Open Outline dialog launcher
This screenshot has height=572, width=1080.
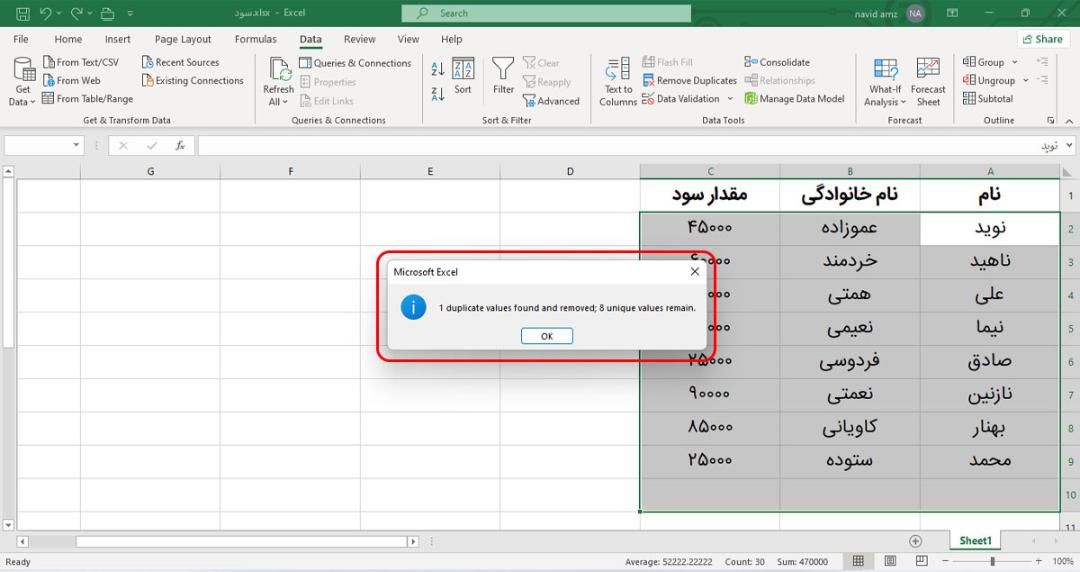click(x=1051, y=121)
